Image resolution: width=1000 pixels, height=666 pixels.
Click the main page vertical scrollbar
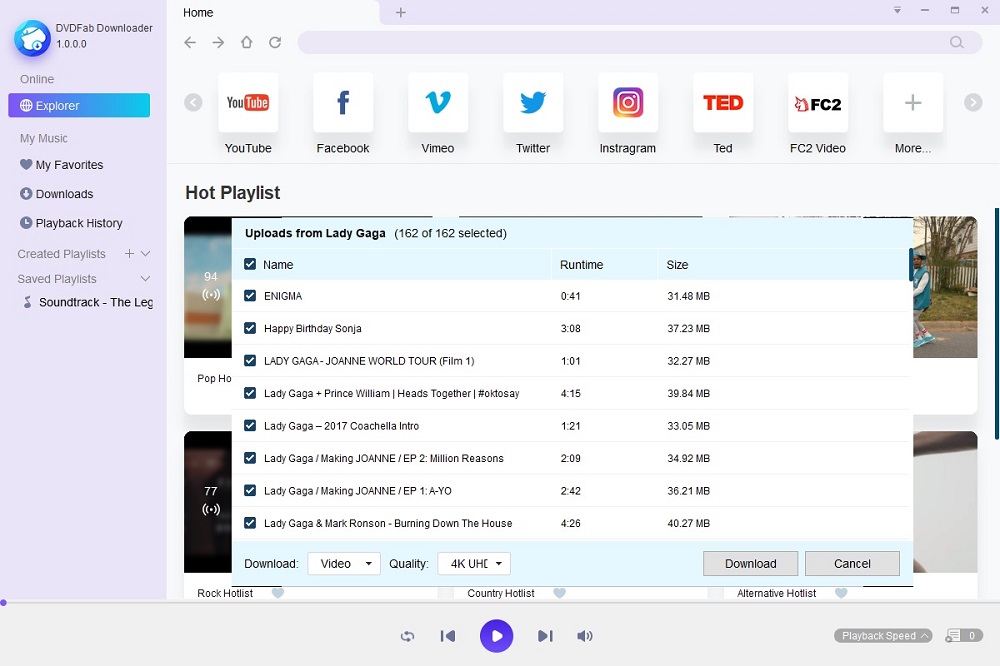(997, 323)
